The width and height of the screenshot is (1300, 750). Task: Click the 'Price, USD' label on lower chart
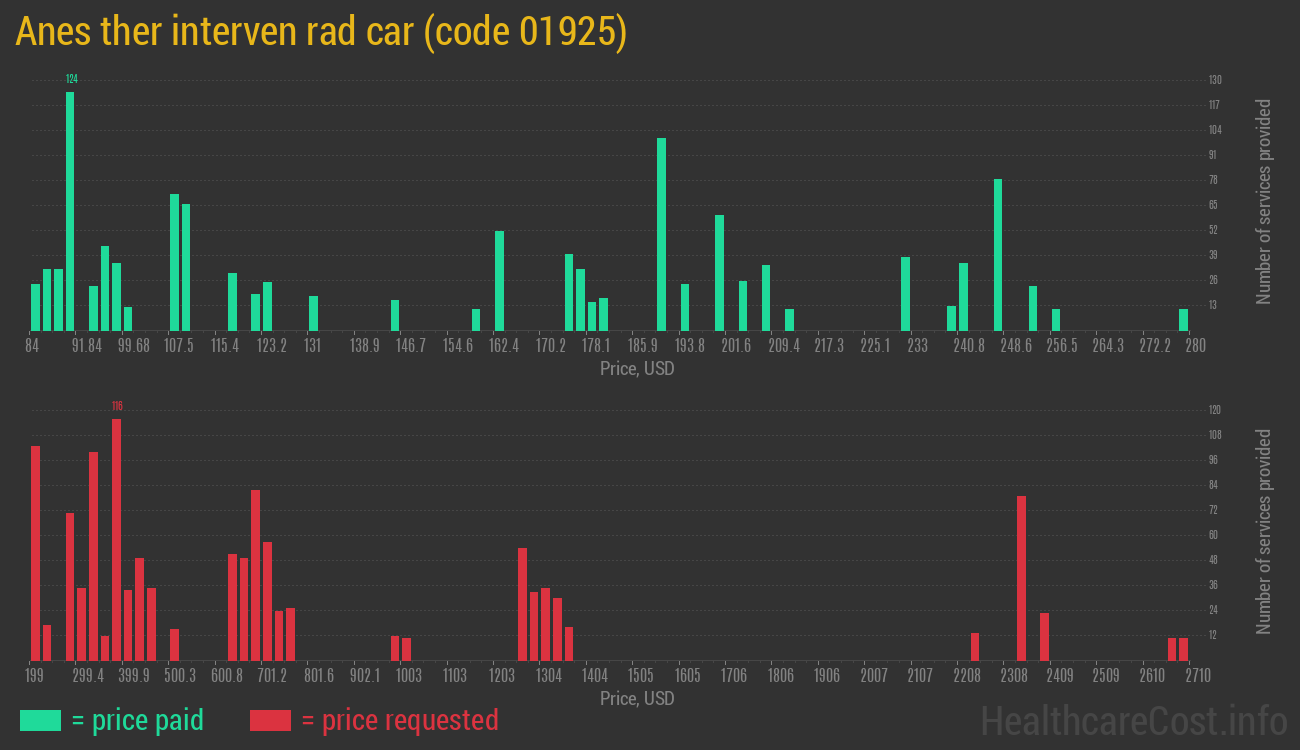tap(637, 698)
